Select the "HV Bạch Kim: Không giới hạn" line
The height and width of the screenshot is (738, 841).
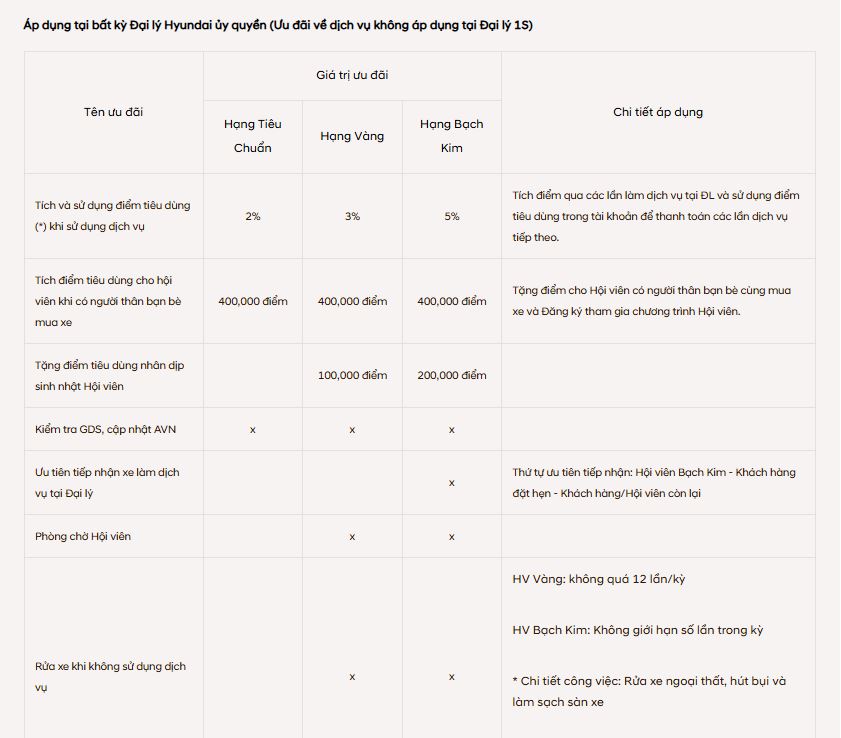(637, 630)
